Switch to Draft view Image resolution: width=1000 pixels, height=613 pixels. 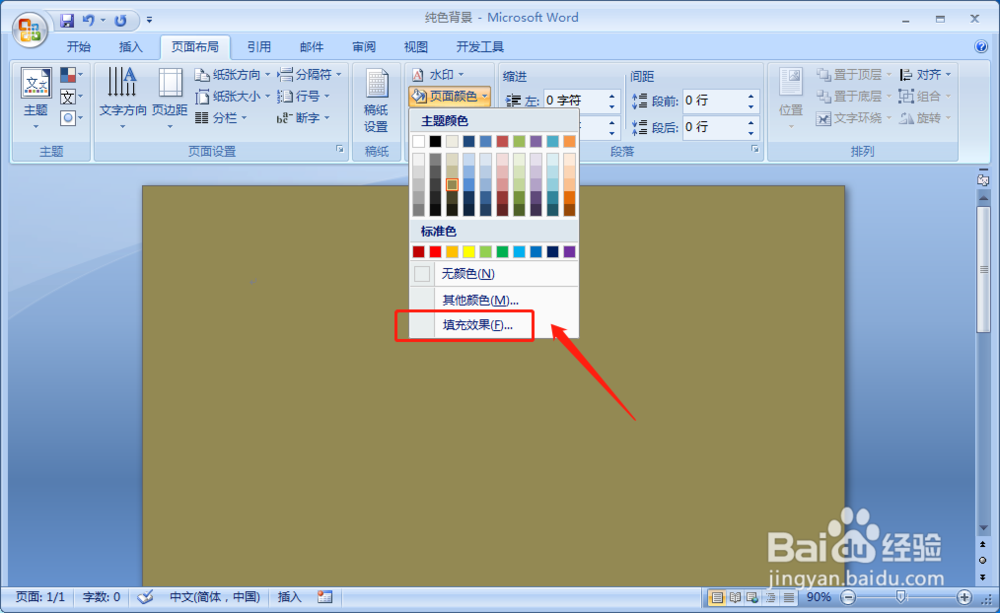tap(789, 598)
